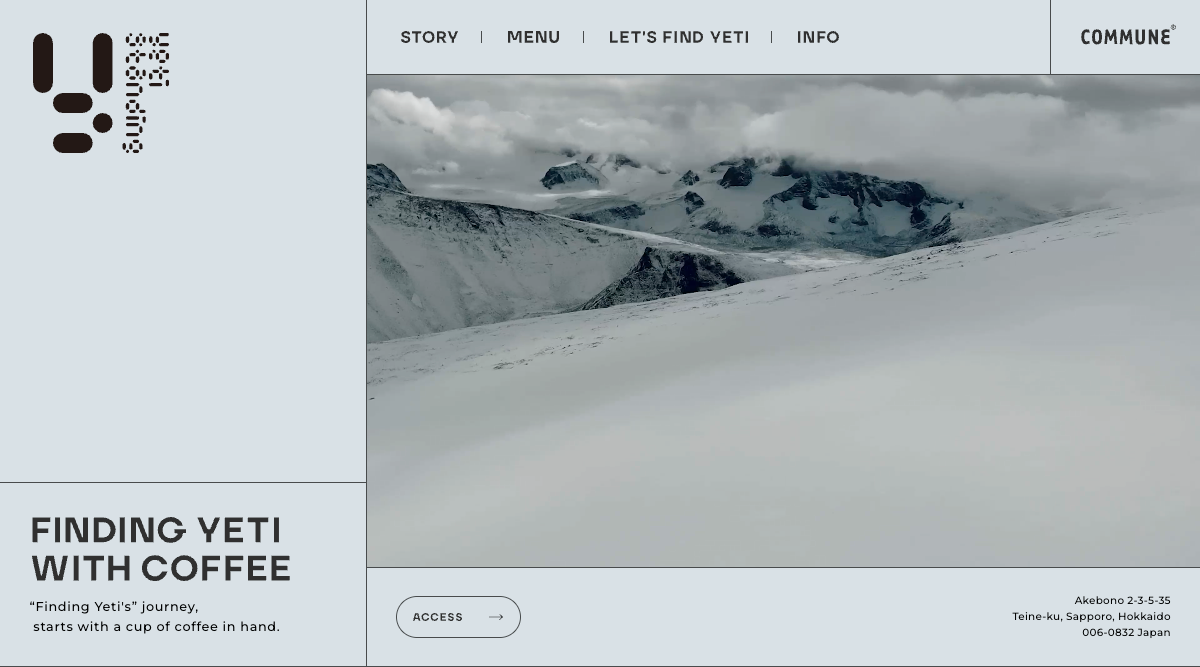Click the Teine-ku, Sapporo, Hokkaido line
The height and width of the screenshot is (667, 1200).
[1091, 616]
